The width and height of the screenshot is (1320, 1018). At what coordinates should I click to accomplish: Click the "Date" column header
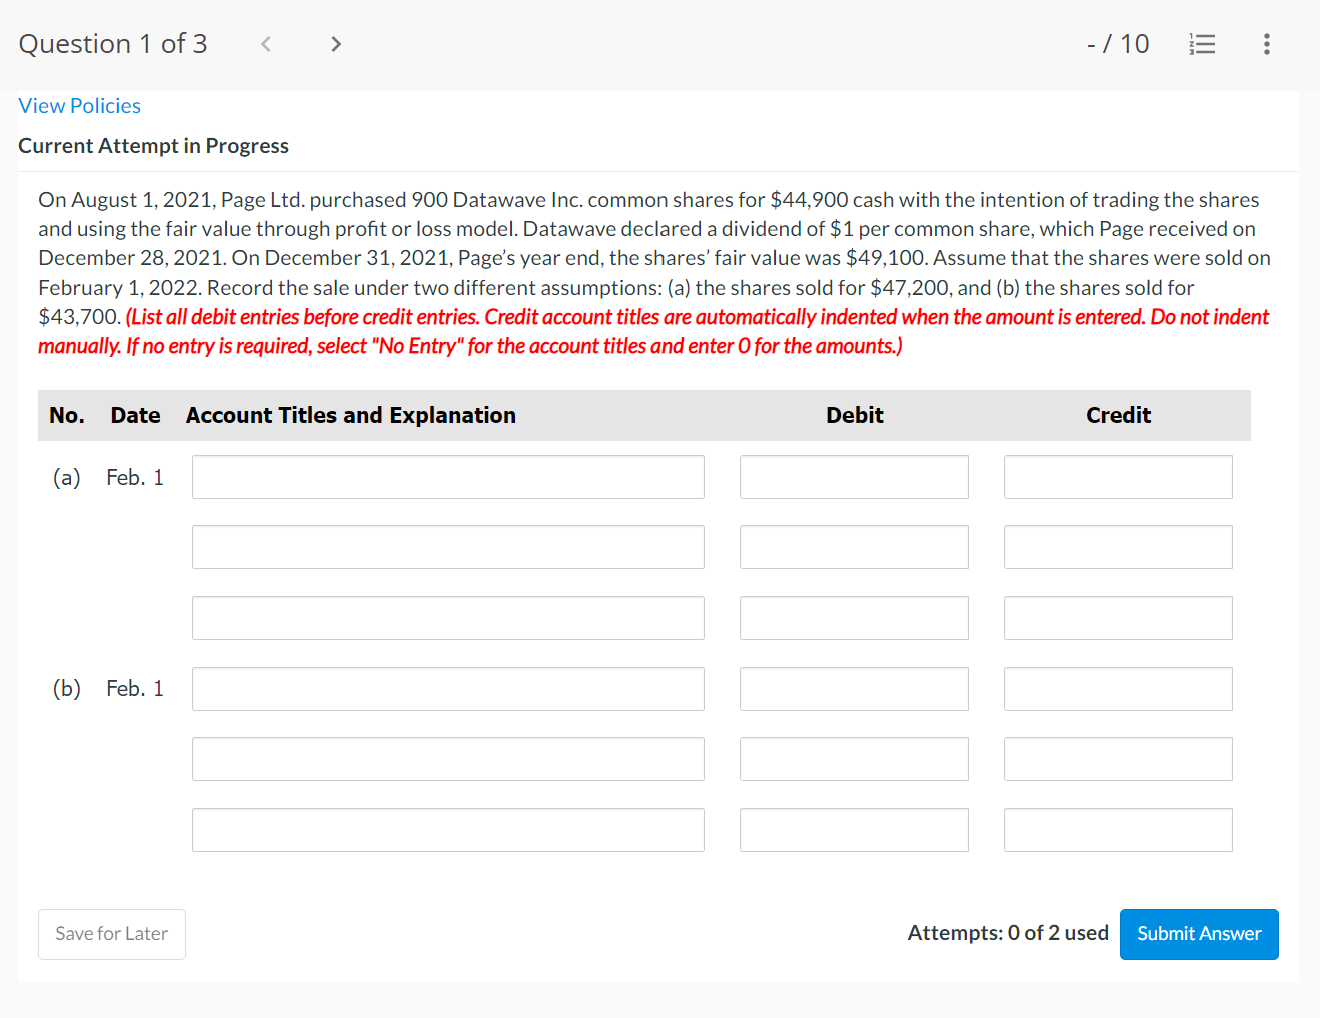(x=136, y=415)
